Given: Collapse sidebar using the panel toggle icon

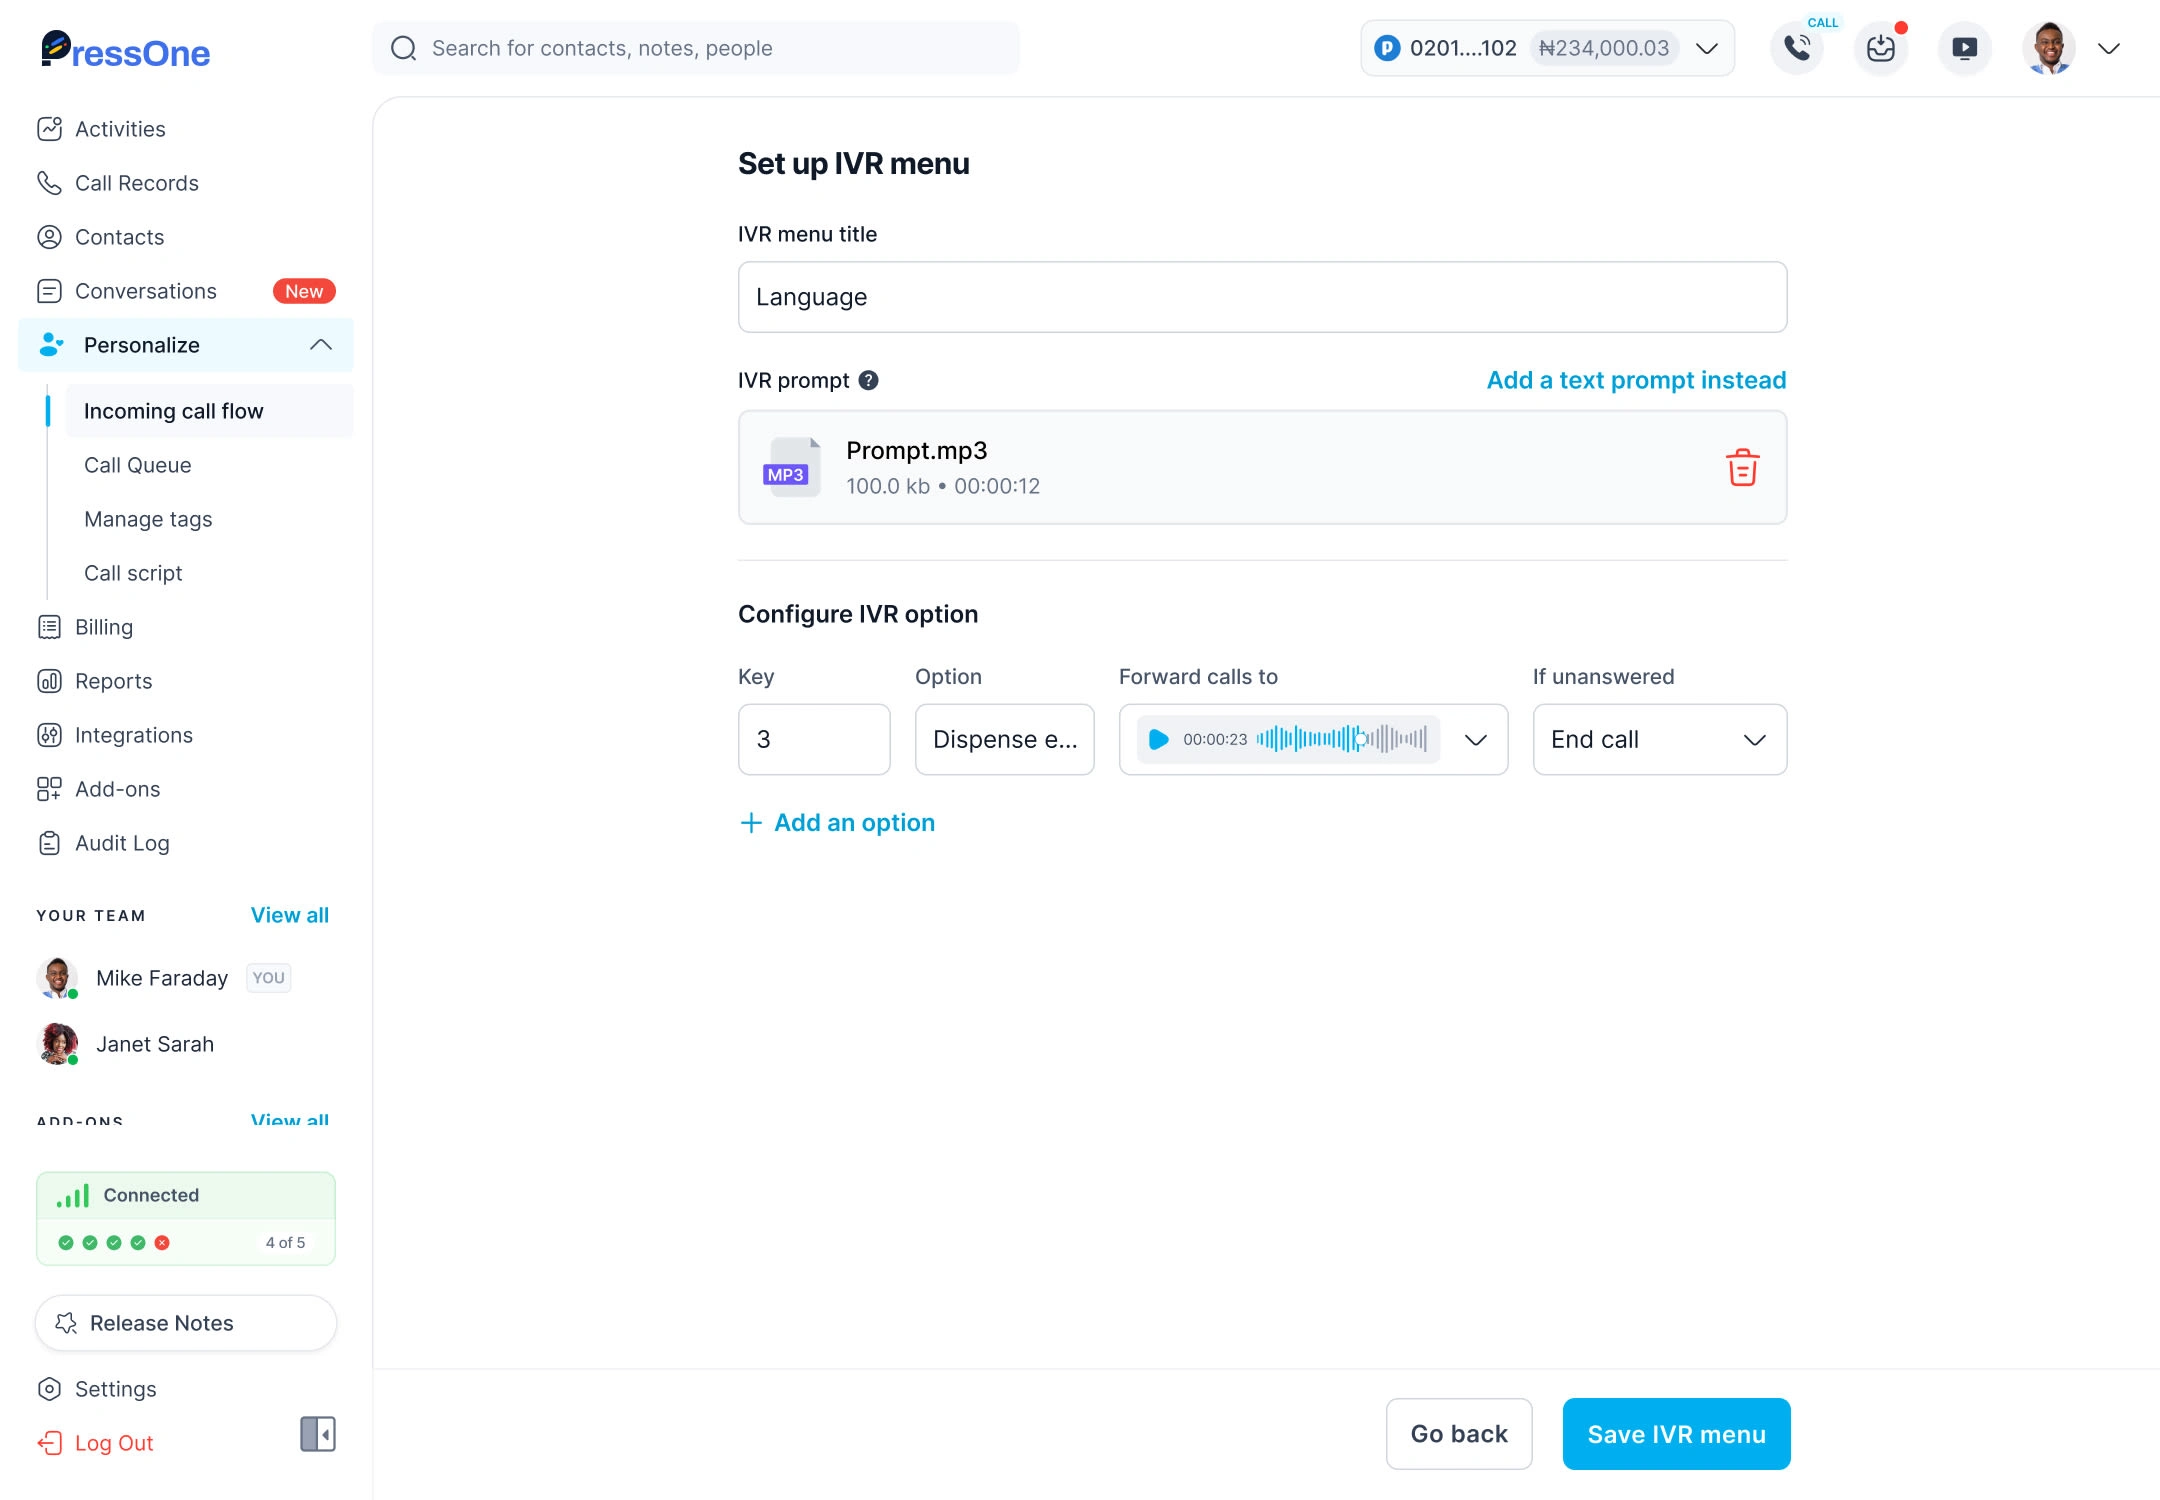Looking at the screenshot, I should point(317,1434).
